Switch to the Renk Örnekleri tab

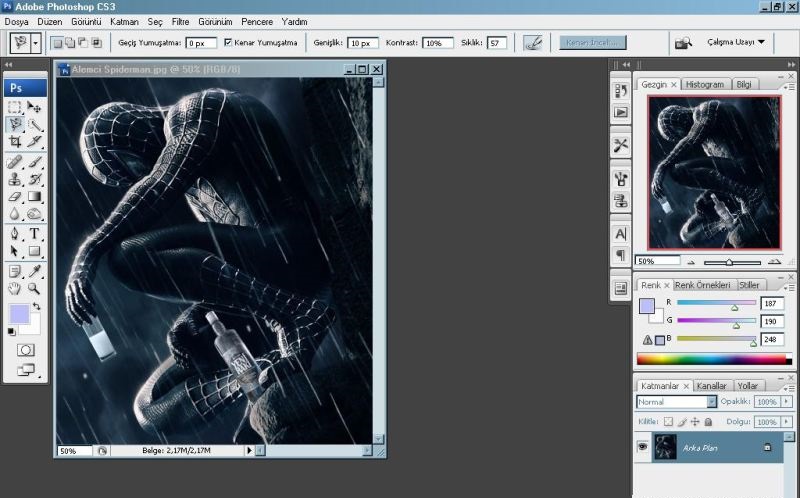(x=702, y=285)
